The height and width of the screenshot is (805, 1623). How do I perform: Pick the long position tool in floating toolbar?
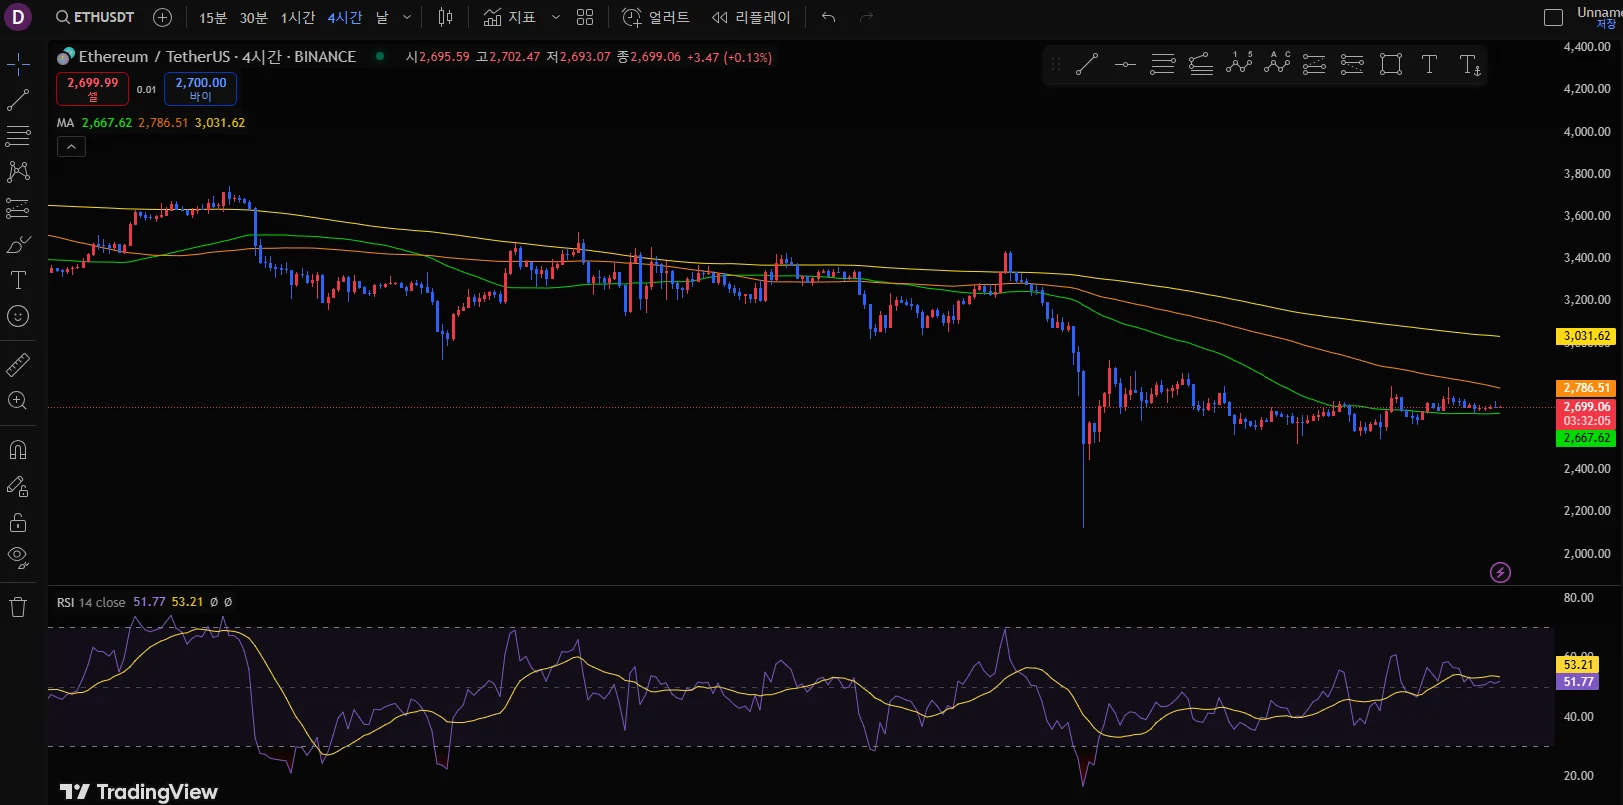tap(1314, 65)
